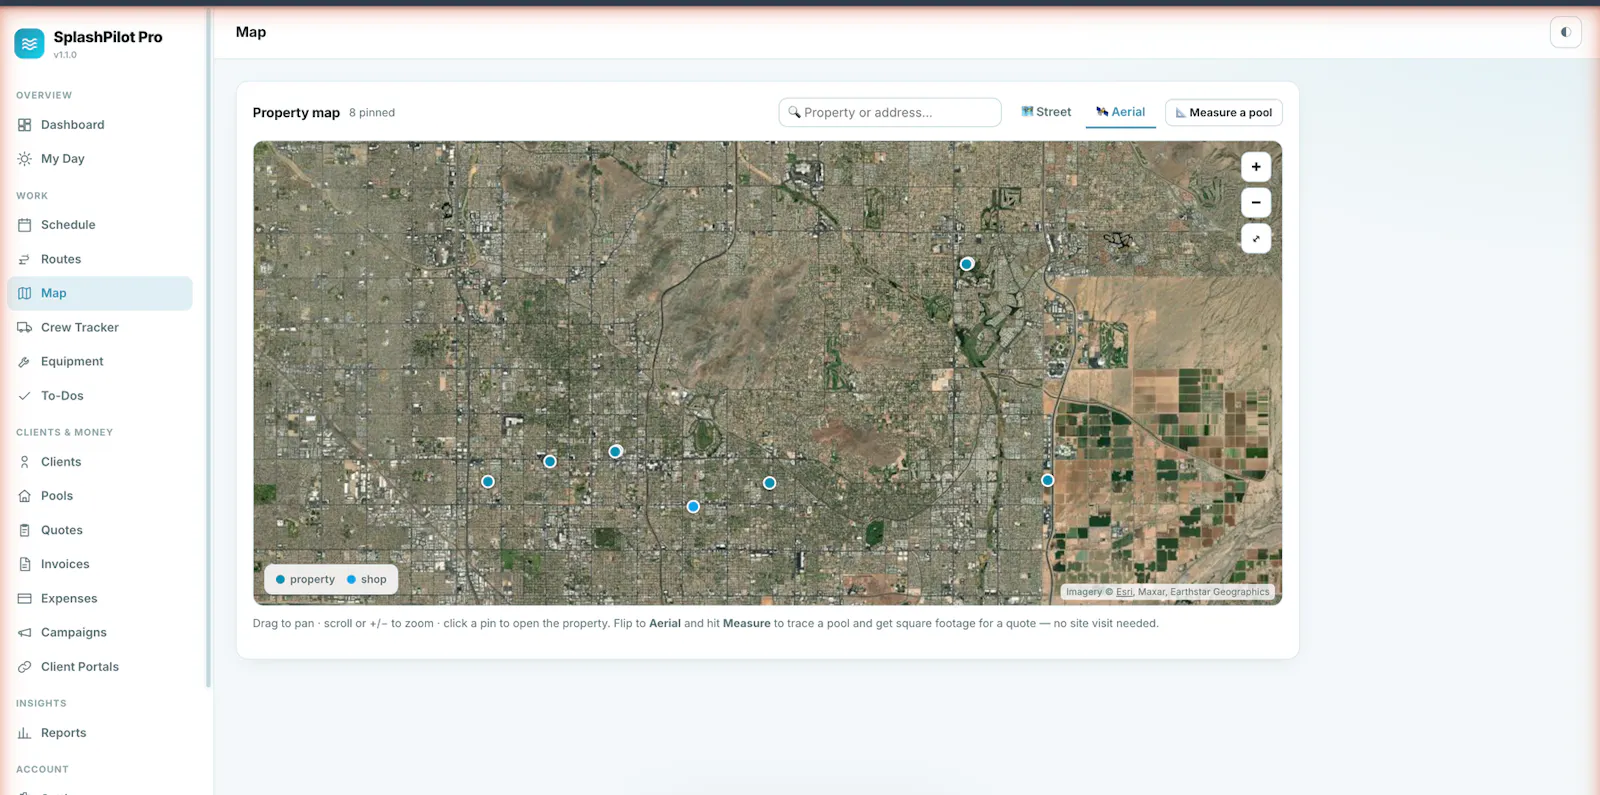Viewport: 1600px width, 795px height.
Task: Toggle dark mode with half-moon icon
Action: click(x=1566, y=32)
